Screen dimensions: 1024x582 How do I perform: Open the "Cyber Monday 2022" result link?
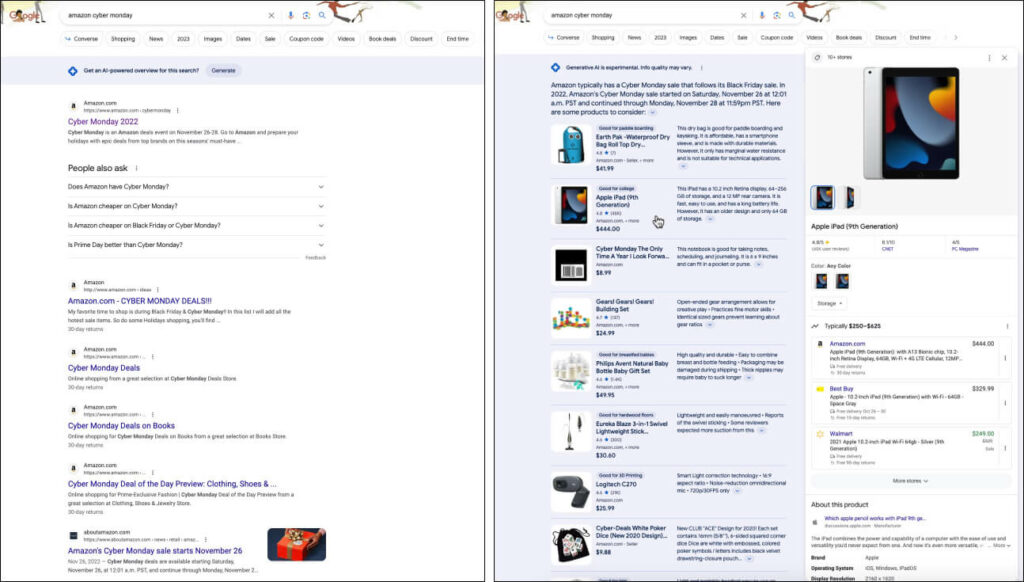click(103, 121)
